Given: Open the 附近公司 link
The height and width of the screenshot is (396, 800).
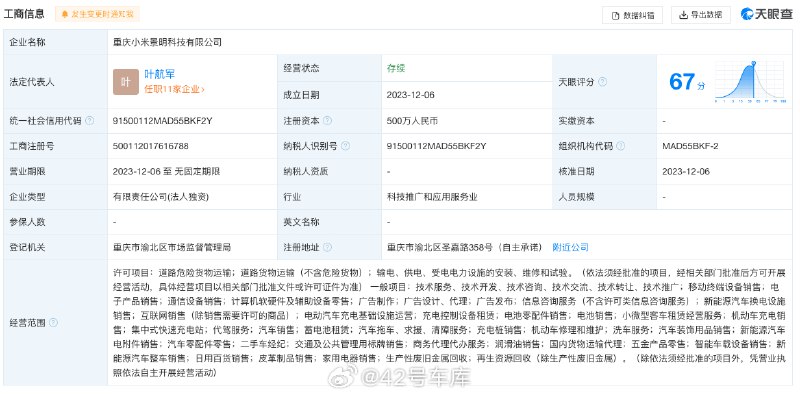Looking at the screenshot, I should (x=570, y=248).
